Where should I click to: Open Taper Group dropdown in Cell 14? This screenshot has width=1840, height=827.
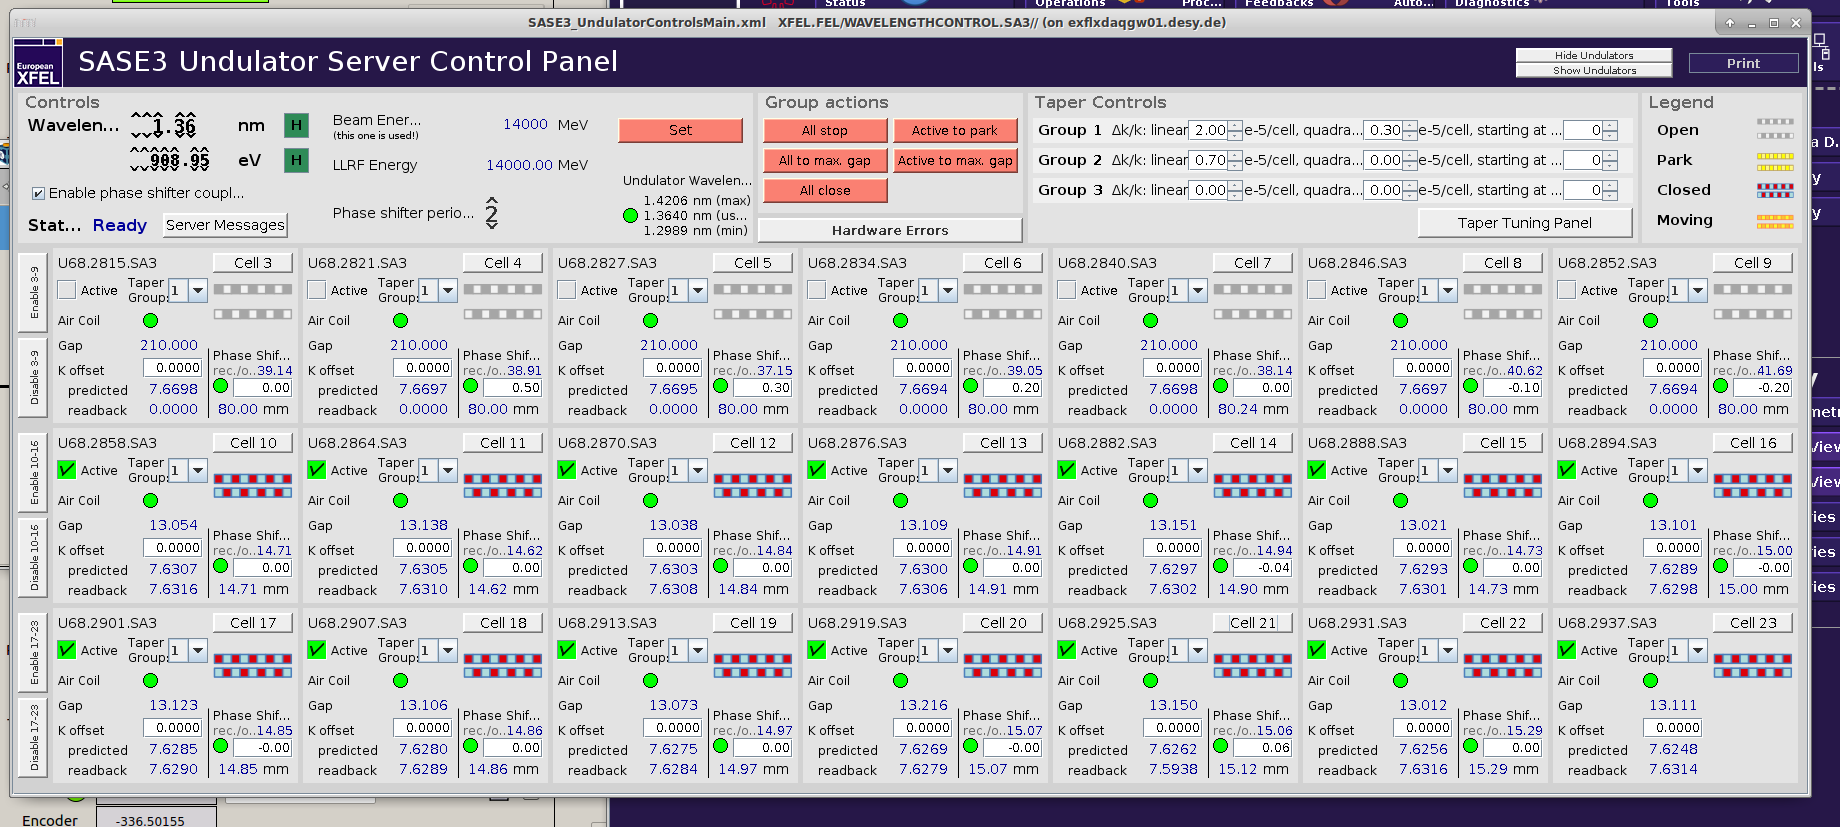(1198, 471)
